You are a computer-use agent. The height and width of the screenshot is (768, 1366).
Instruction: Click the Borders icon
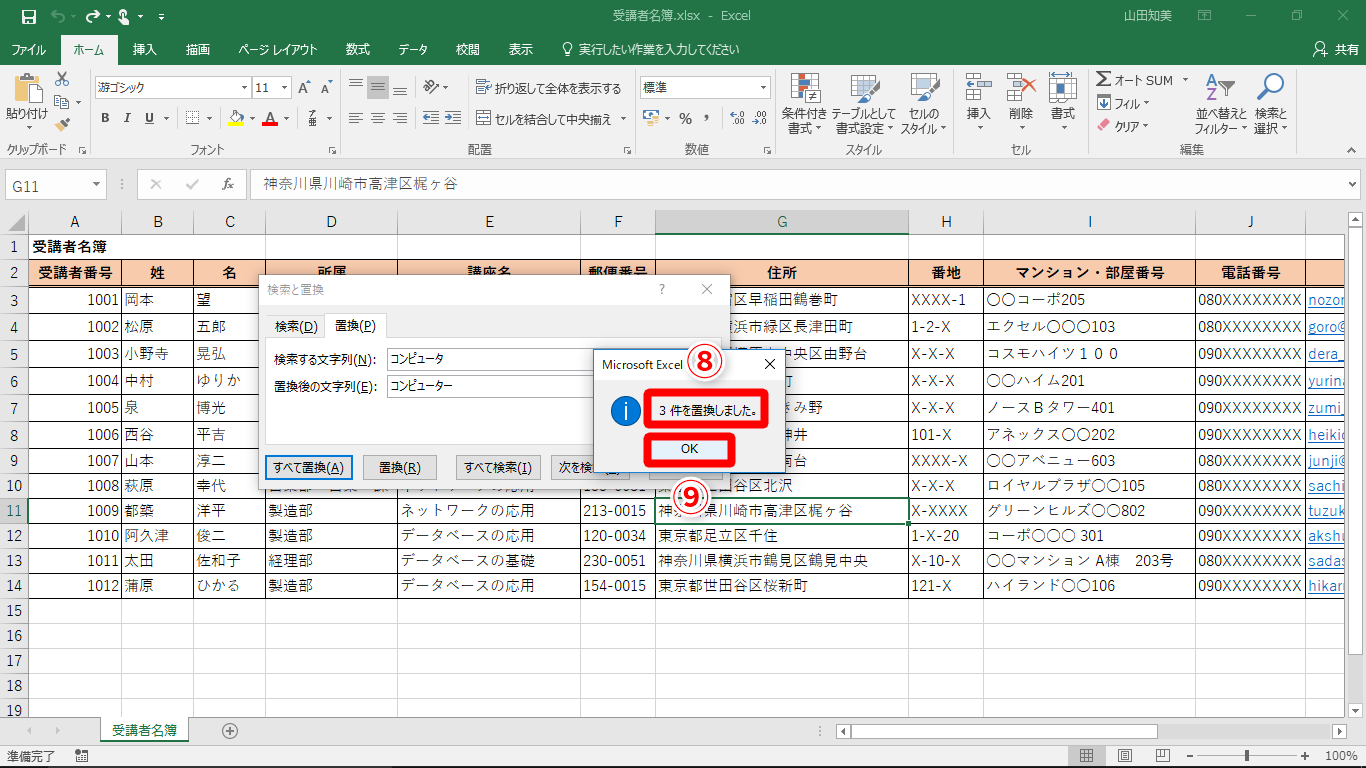(193, 118)
